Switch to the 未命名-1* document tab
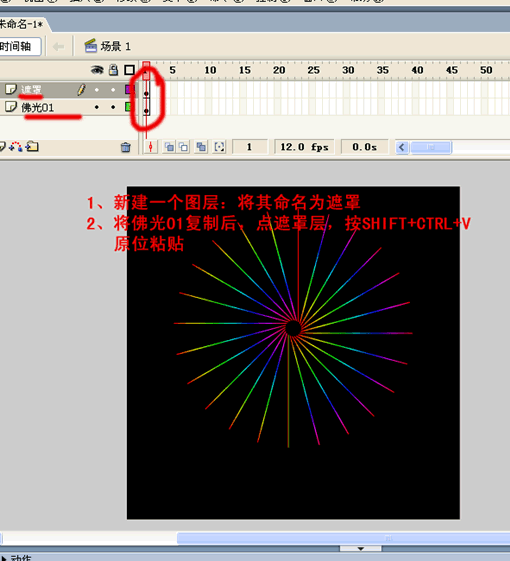The image size is (510, 561). (21, 24)
